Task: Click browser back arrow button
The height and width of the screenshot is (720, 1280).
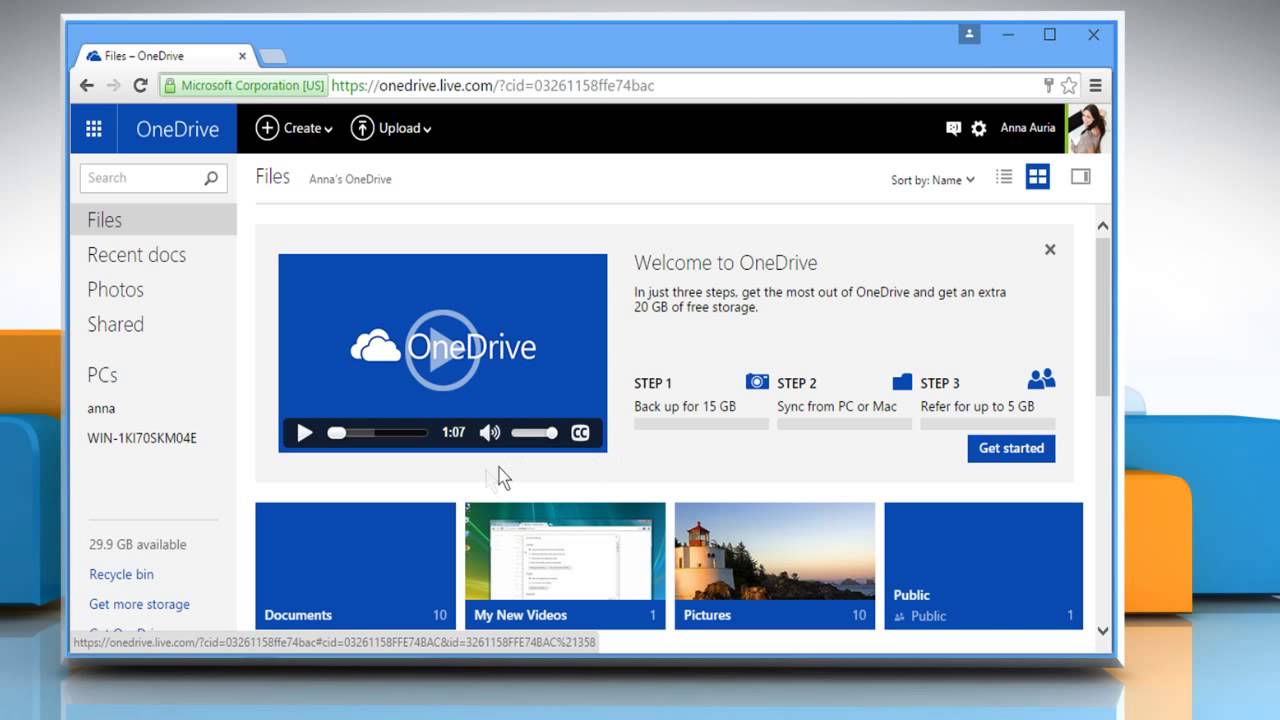Action: click(x=87, y=86)
